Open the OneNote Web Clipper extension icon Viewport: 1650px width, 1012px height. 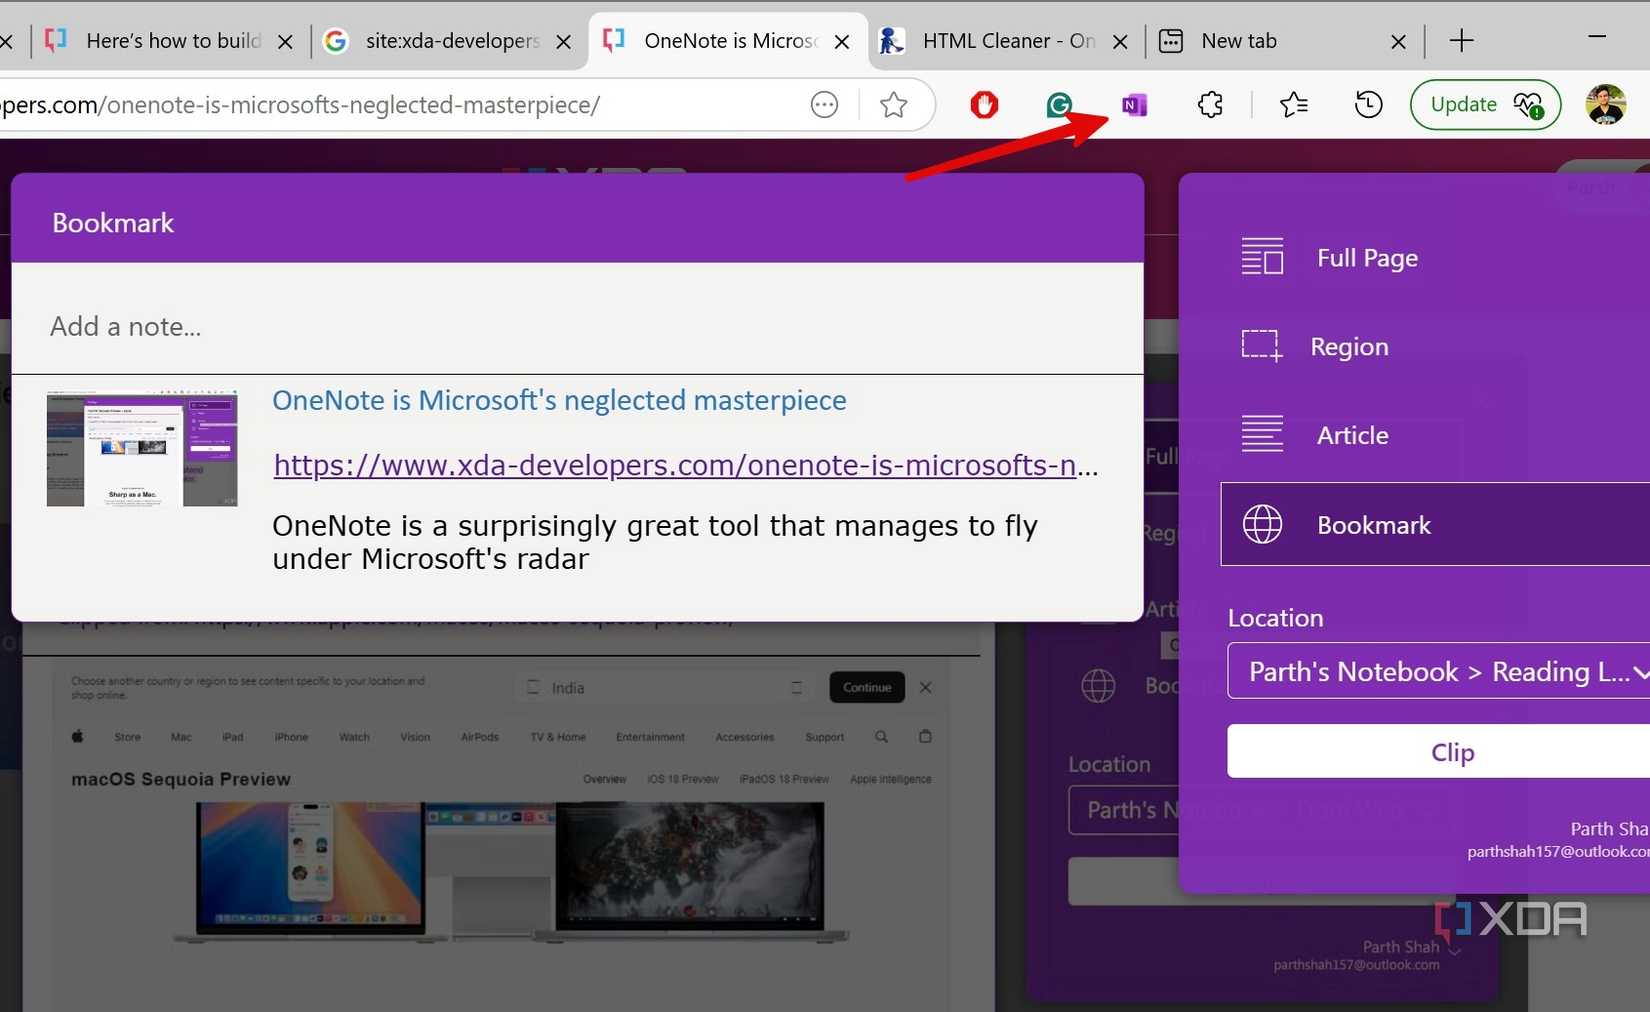point(1134,104)
